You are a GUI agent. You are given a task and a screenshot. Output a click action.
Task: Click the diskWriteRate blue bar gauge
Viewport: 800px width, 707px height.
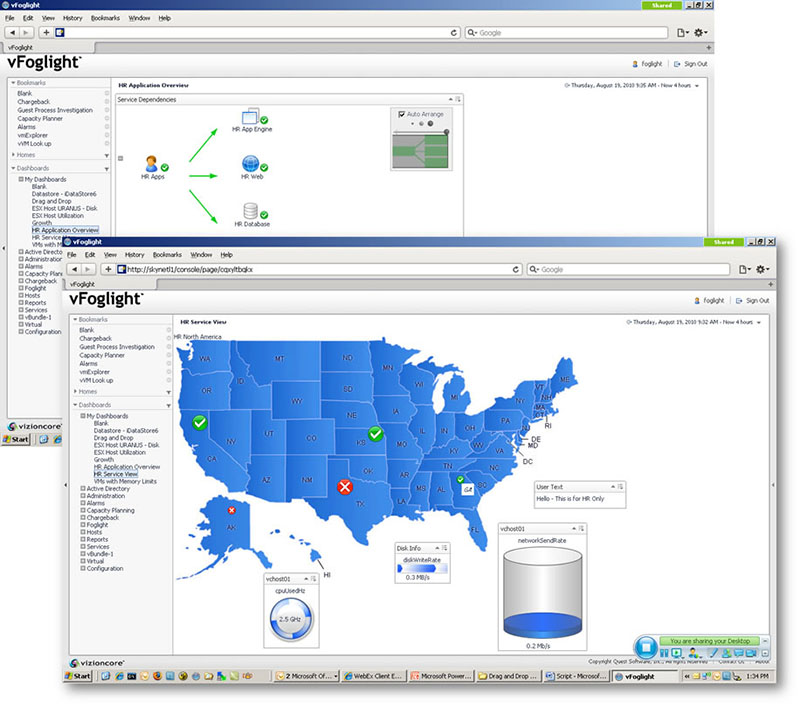[x=422, y=568]
